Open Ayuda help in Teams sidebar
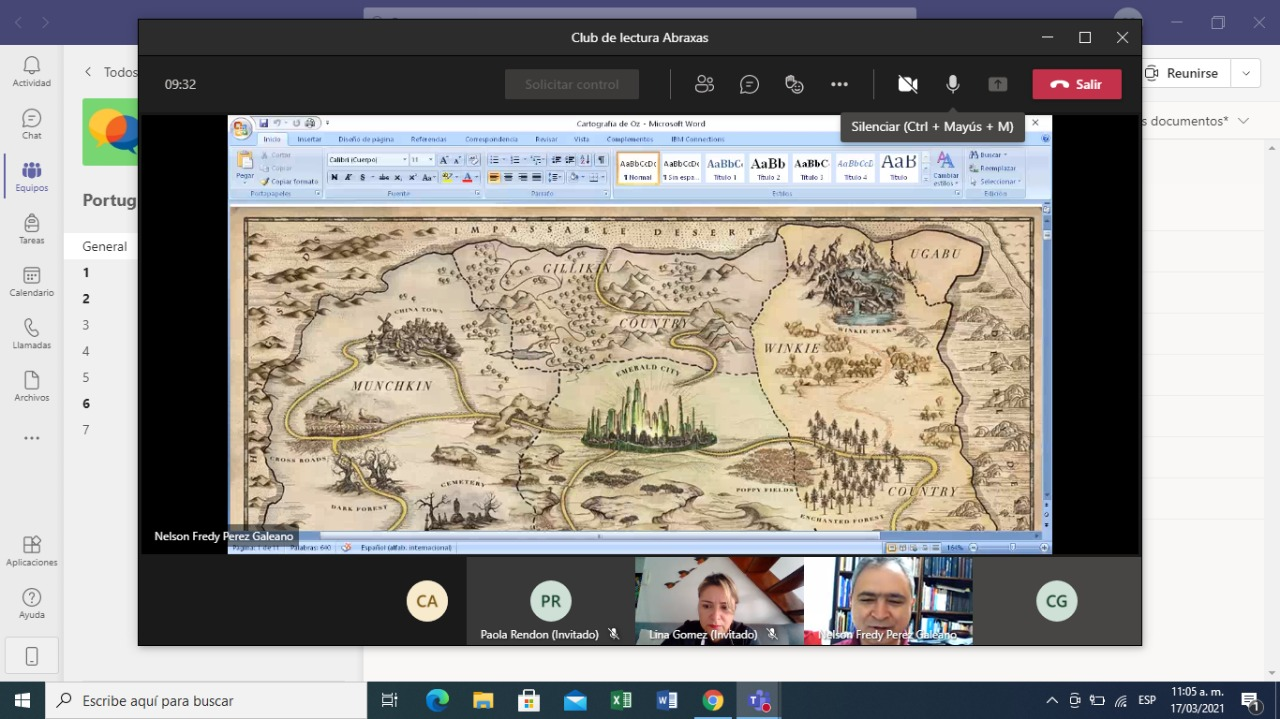Screen dimensions: 1280x719 [x=32, y=603]
